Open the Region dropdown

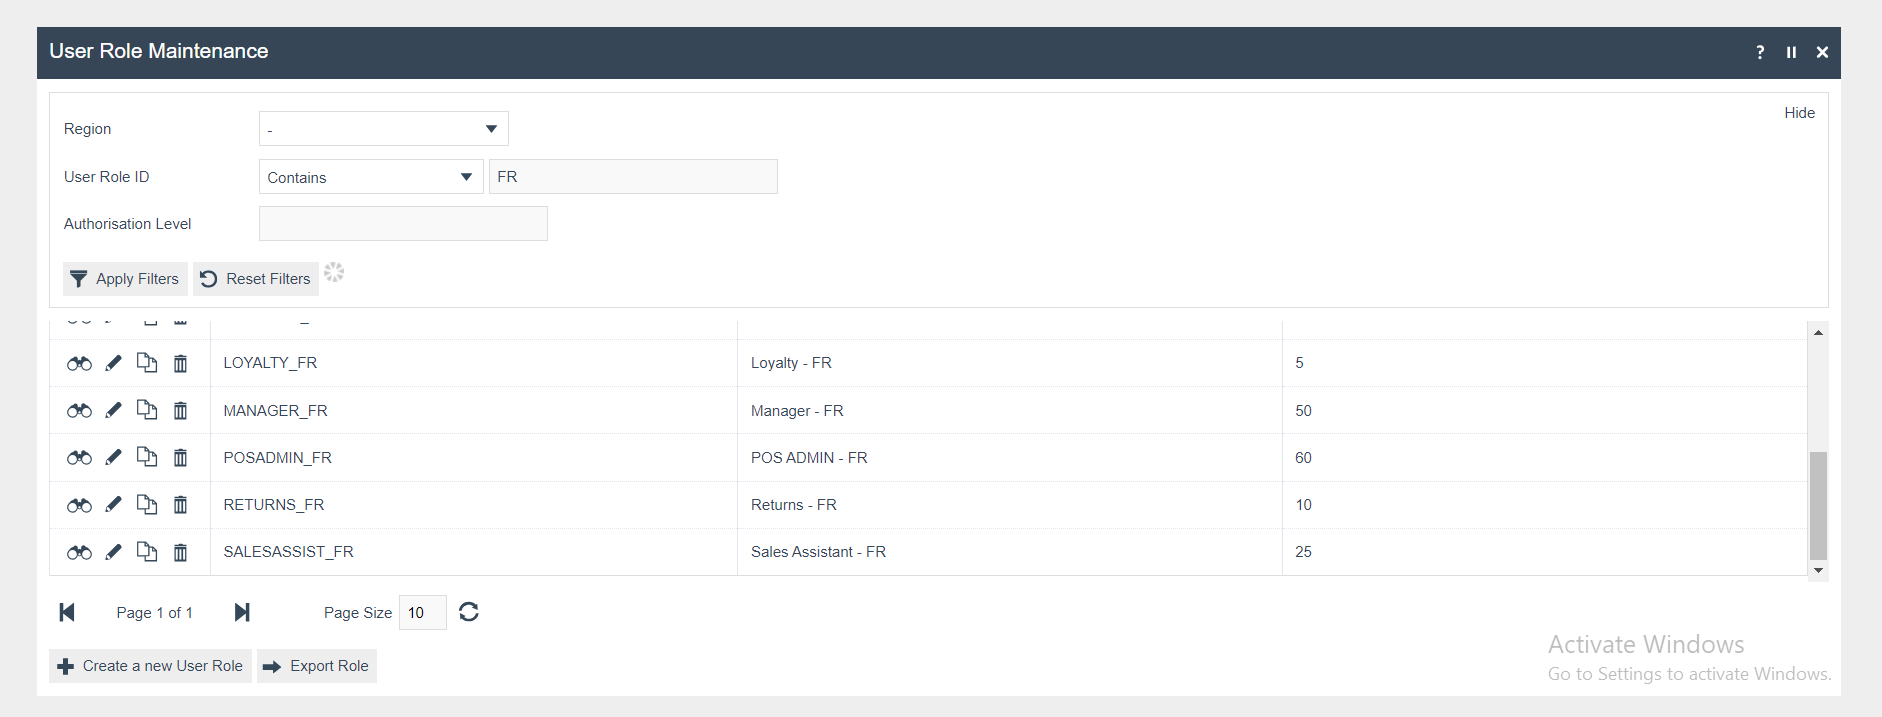tap(384, 129)
